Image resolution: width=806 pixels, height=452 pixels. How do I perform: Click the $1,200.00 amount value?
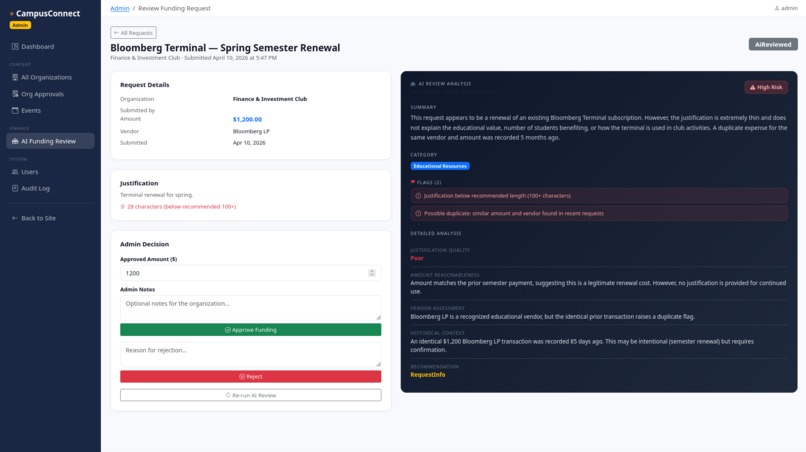click(x=247, y=119)
